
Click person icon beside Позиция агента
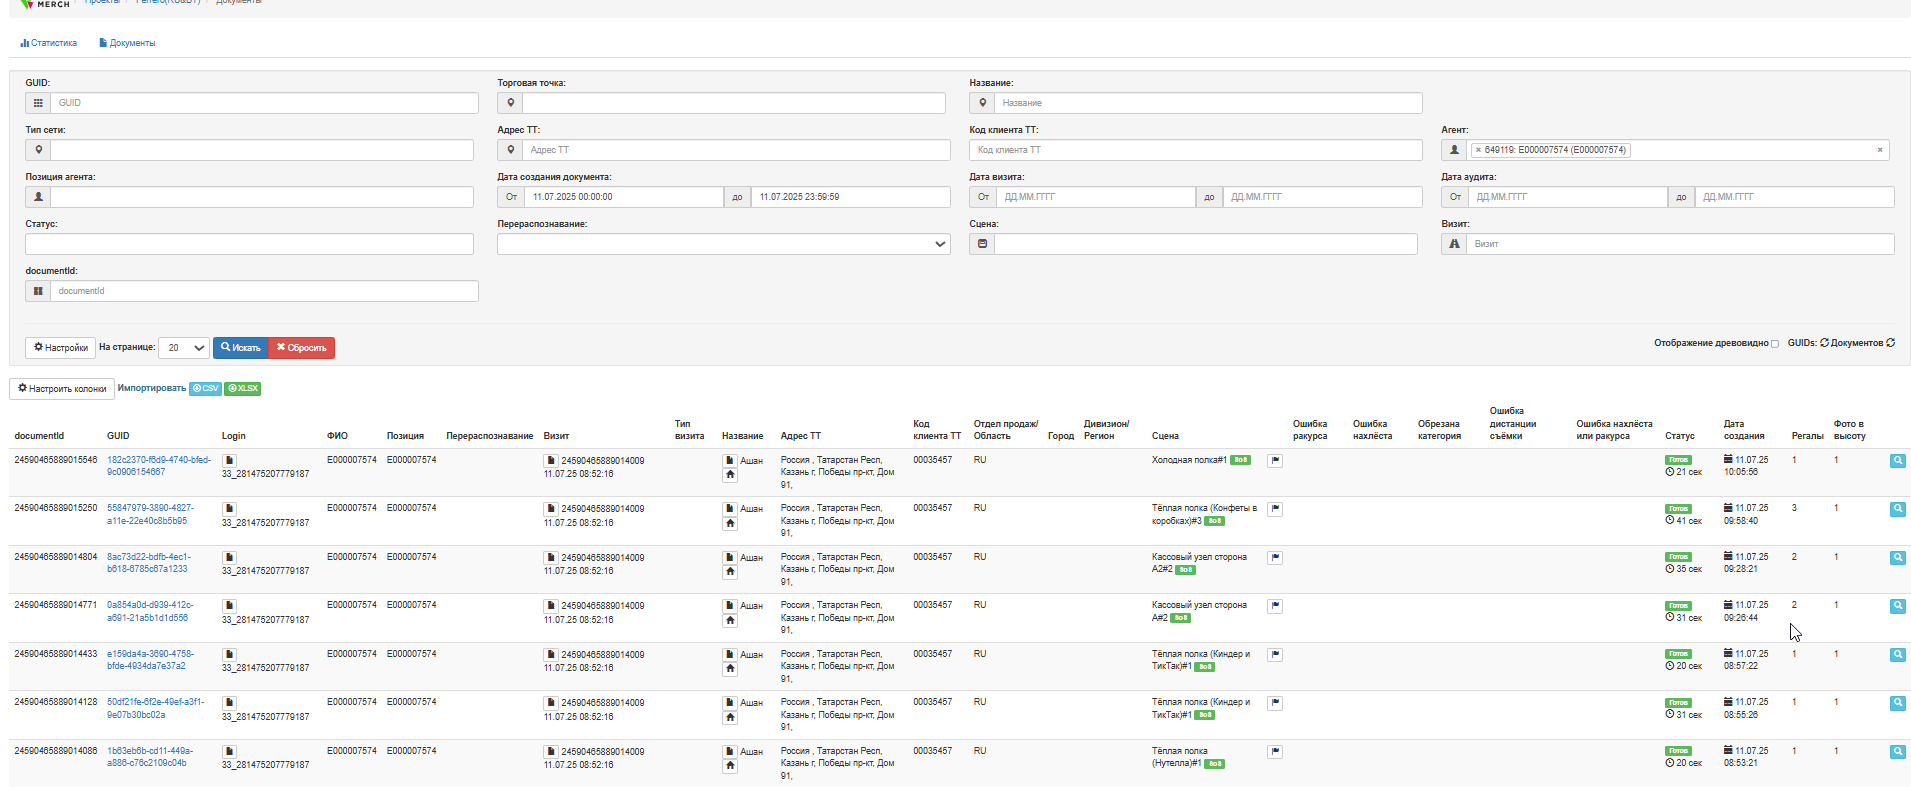coord(38,197)
